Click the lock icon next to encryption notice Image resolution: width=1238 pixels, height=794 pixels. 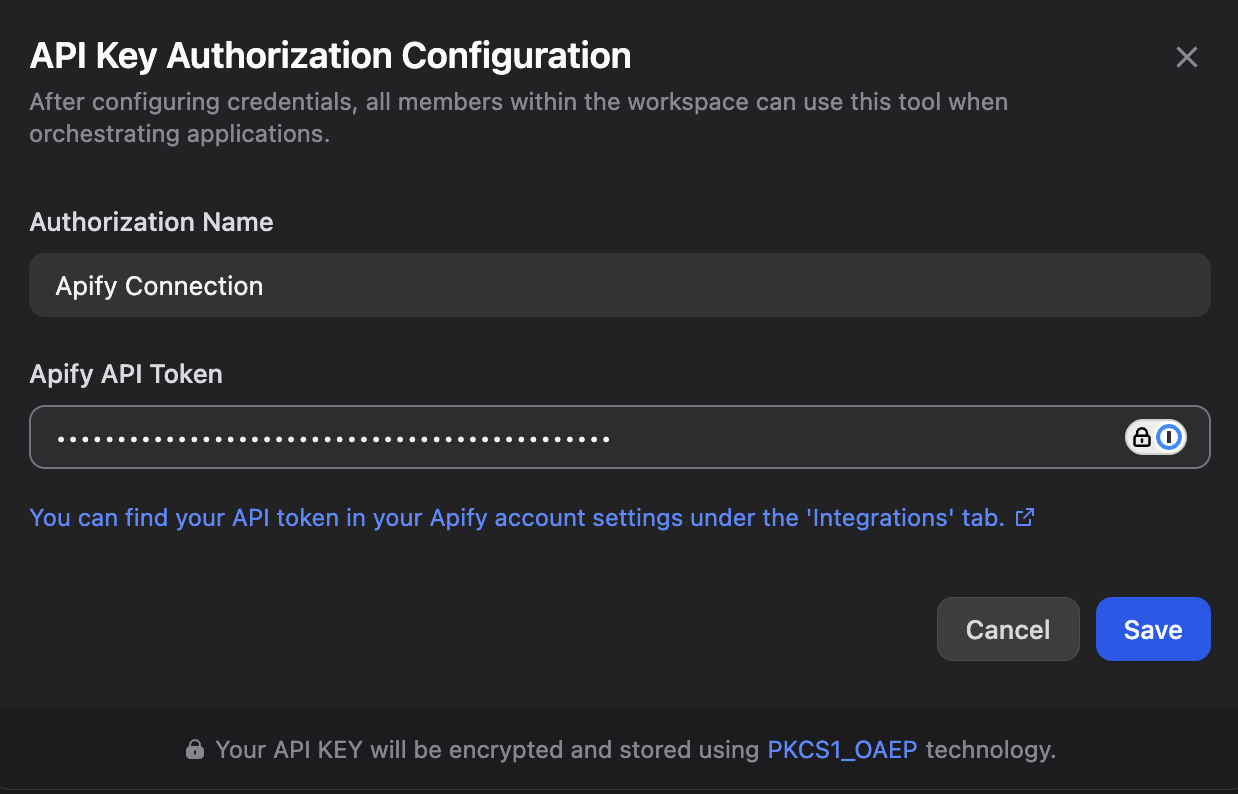[196, 749]
